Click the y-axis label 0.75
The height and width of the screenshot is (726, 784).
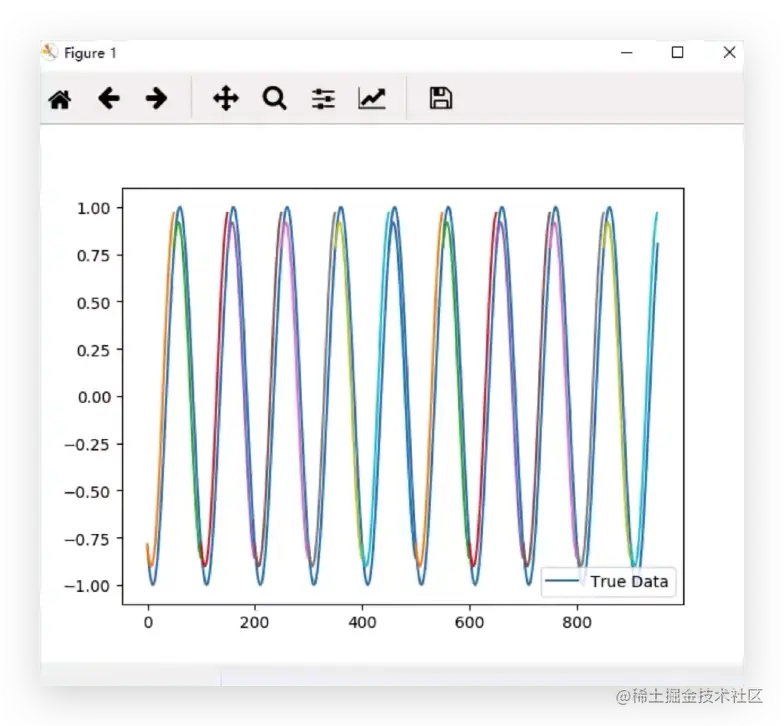(x=94, y=256)
